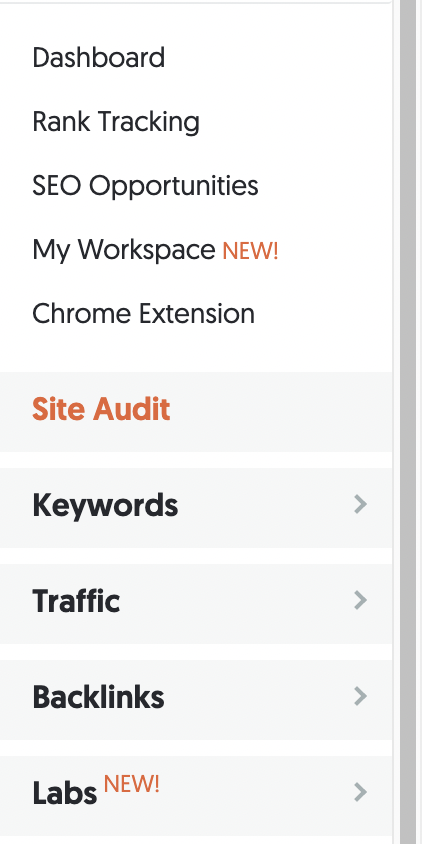This screenshot has height=844, width=422.
Task: Select the Backlinks menu heading
Action: click(x=98, y=698)
